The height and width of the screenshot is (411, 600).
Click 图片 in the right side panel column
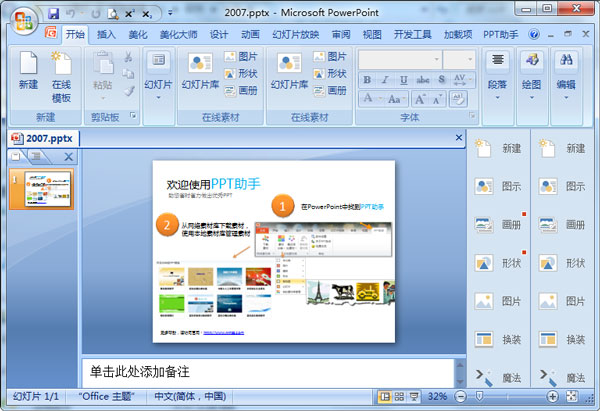click(x=562, y=301)
